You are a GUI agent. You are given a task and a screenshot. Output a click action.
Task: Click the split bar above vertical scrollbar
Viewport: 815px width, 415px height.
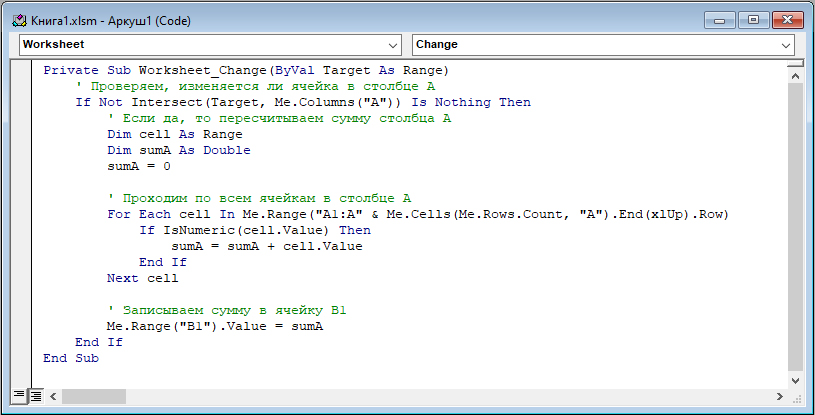795,63
